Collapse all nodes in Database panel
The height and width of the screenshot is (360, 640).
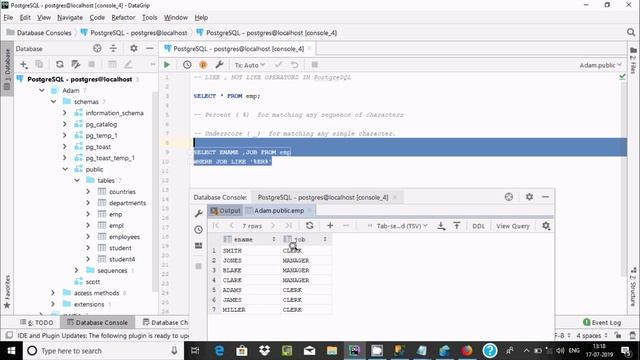tap(113, 48)
